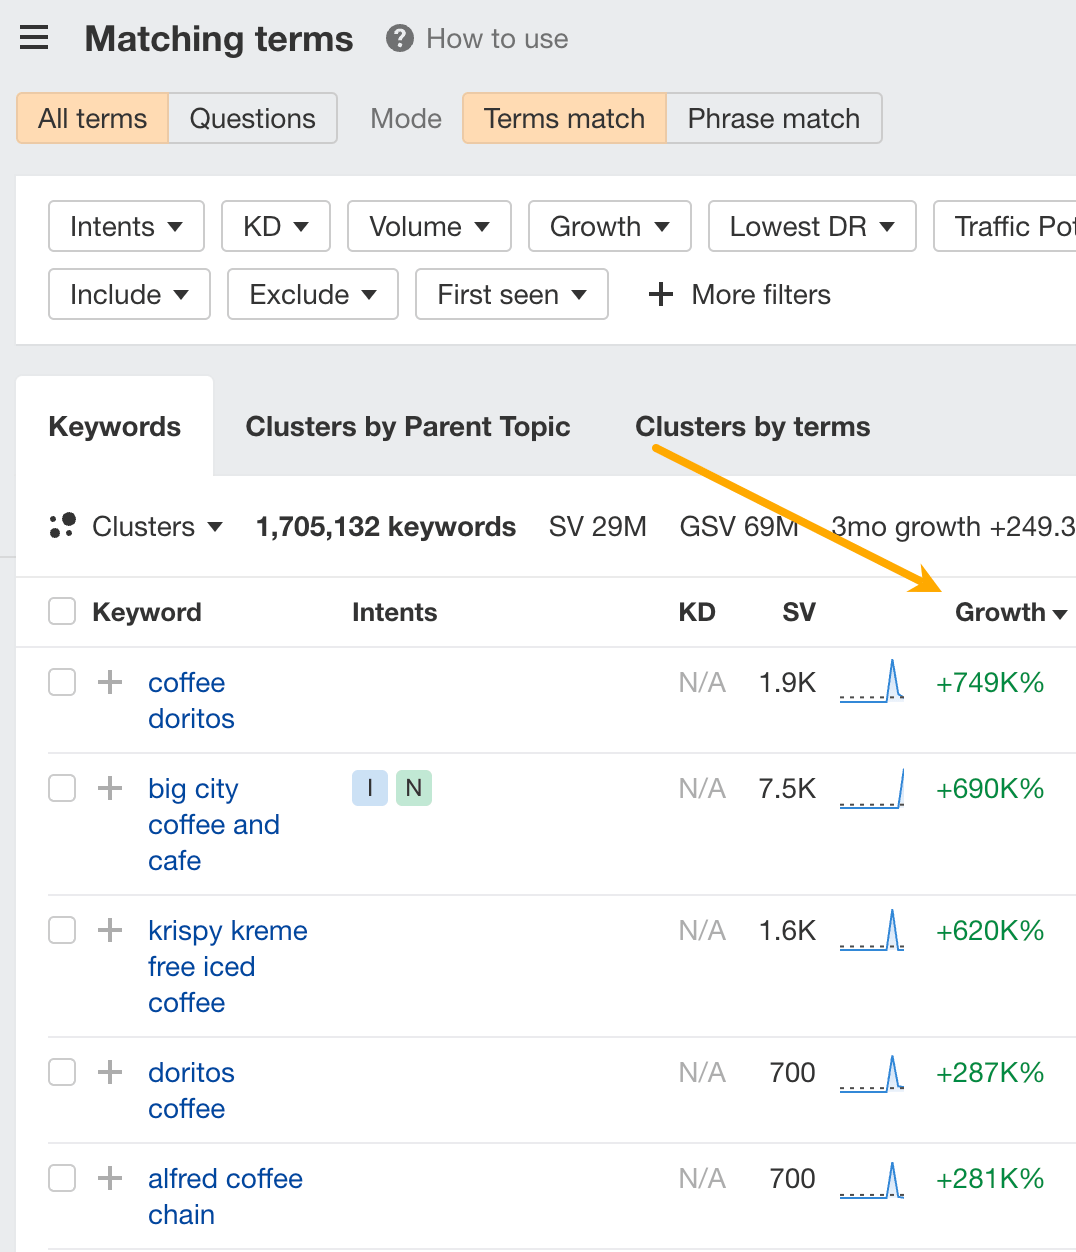Click plus icon beside doritos coffee
The image size is (1076, 1252).
[108, 1072]
